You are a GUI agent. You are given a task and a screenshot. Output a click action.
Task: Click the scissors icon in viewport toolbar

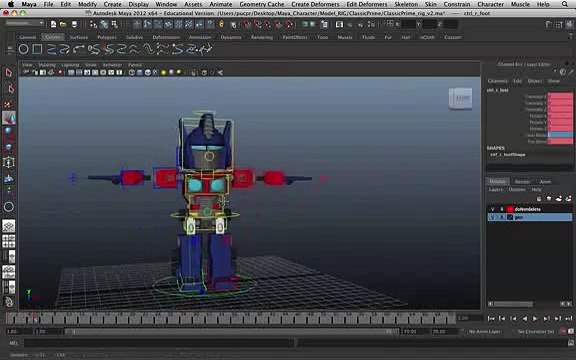coord(220,72)
